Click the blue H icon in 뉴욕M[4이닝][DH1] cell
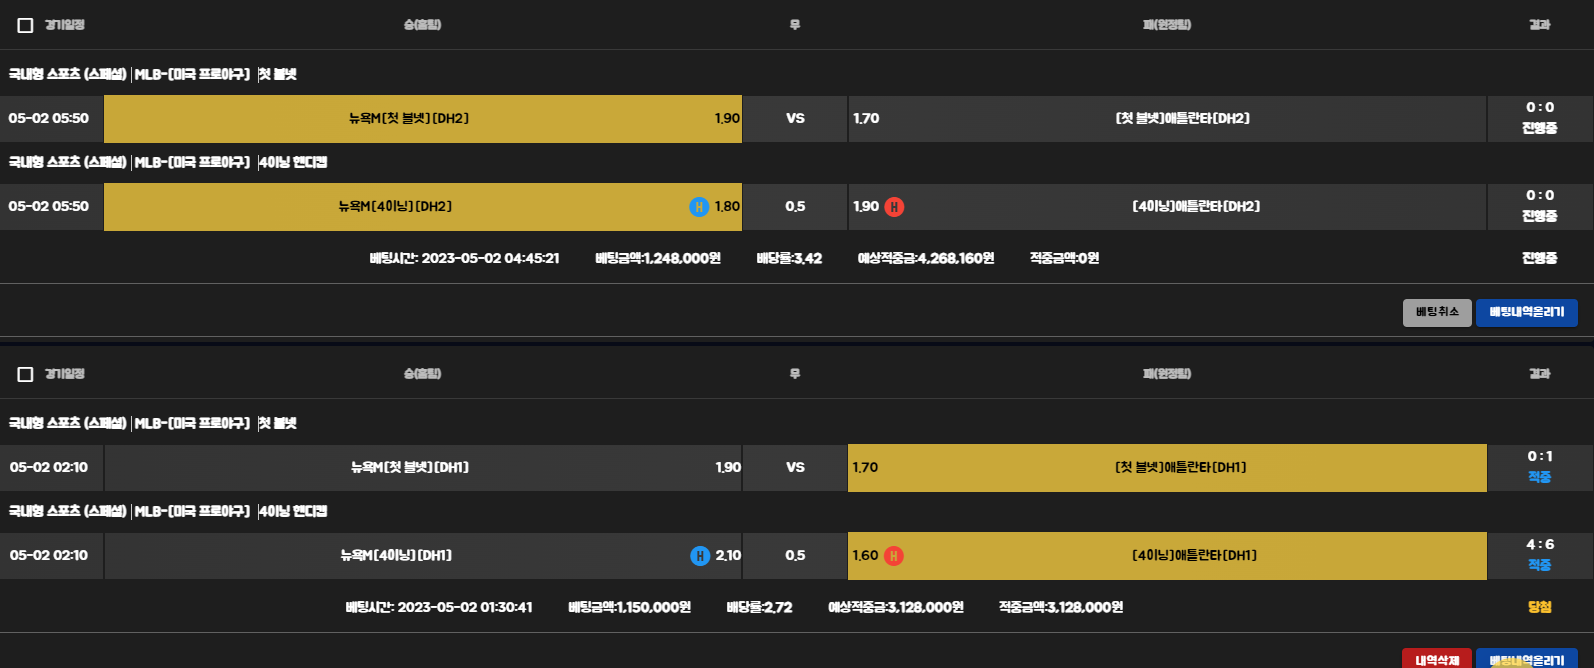Image resolution: width=1594 pixels, height=668 pixels. coord(700,556)
